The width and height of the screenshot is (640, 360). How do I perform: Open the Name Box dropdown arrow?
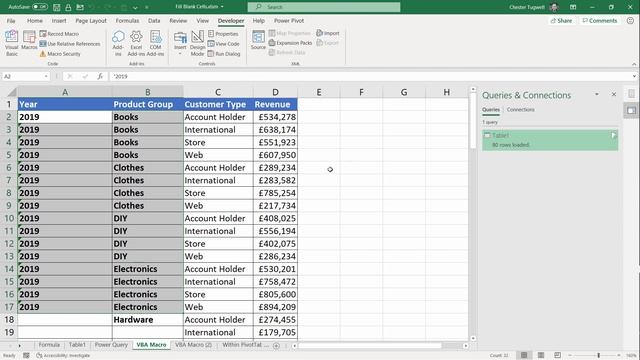(46, 76)
